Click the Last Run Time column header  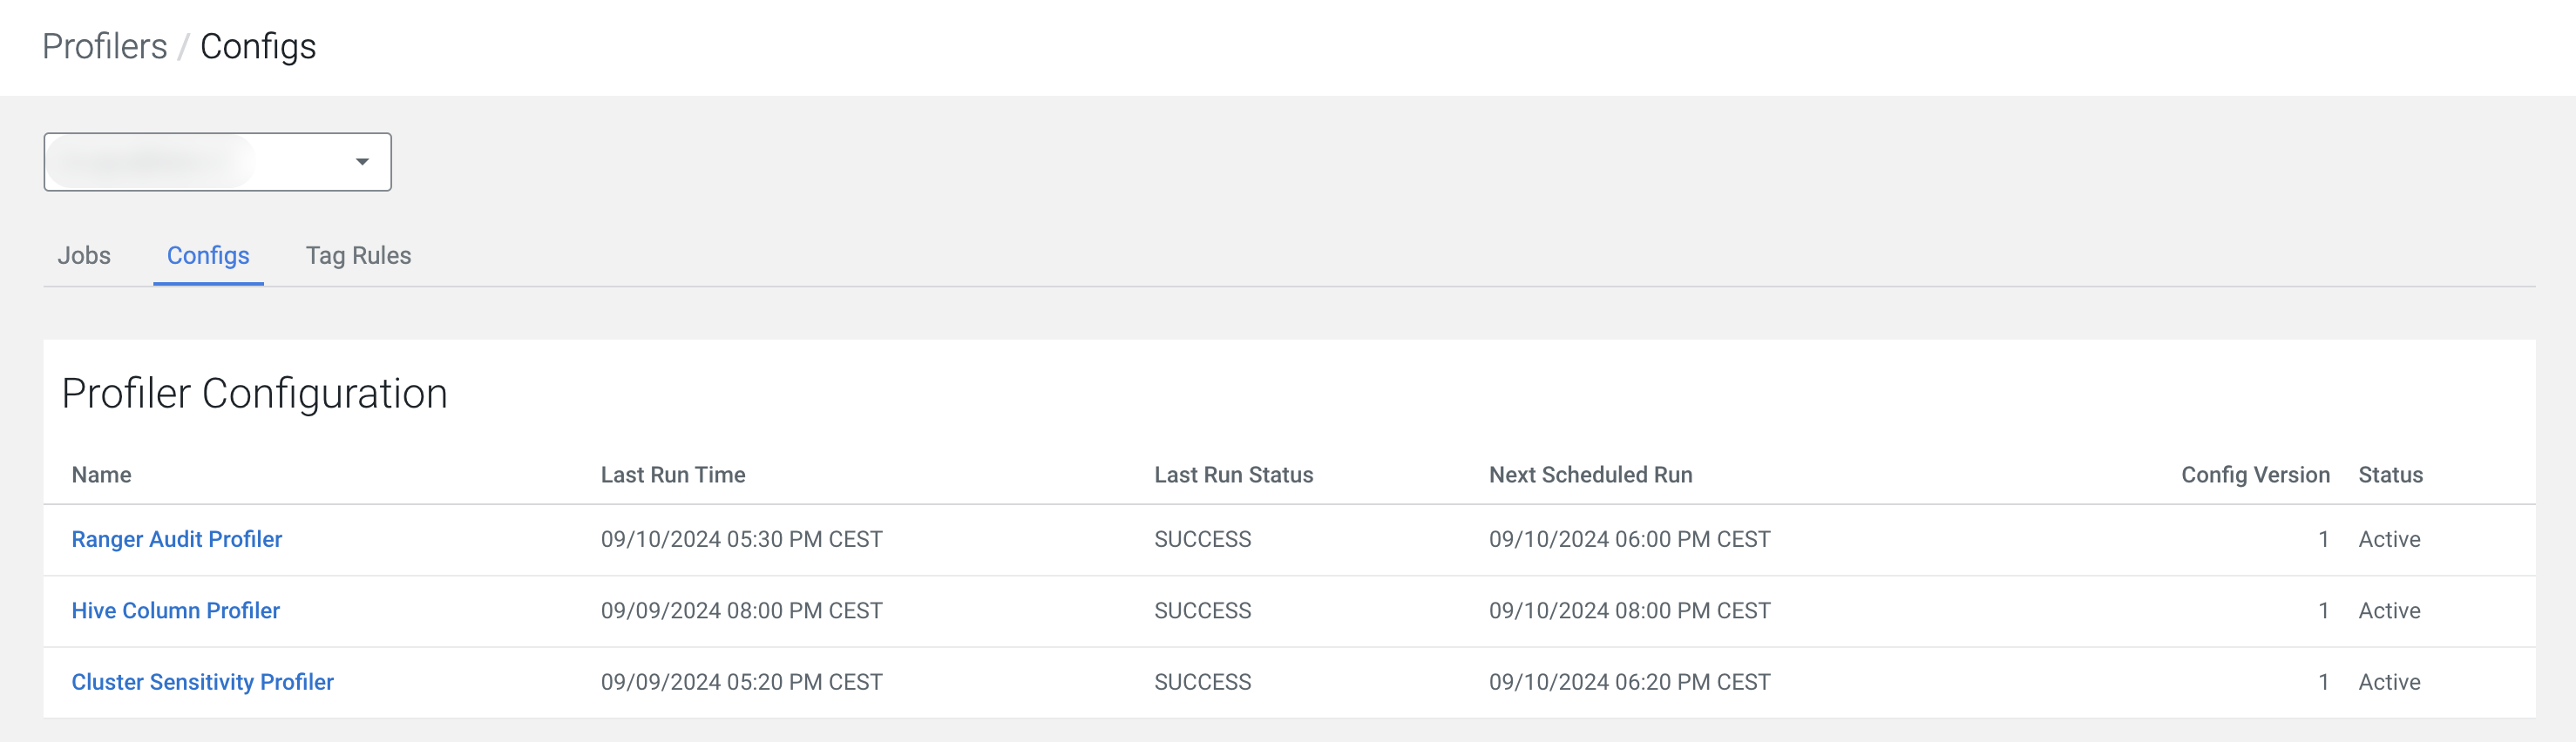coord(673,475)
